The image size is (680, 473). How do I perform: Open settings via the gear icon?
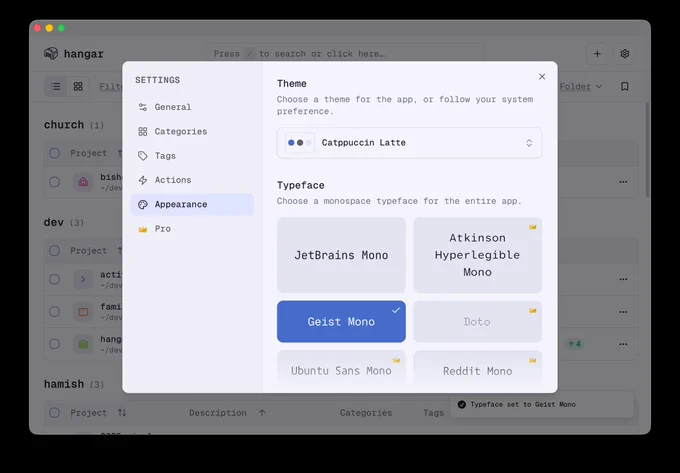tap(624, 54)
